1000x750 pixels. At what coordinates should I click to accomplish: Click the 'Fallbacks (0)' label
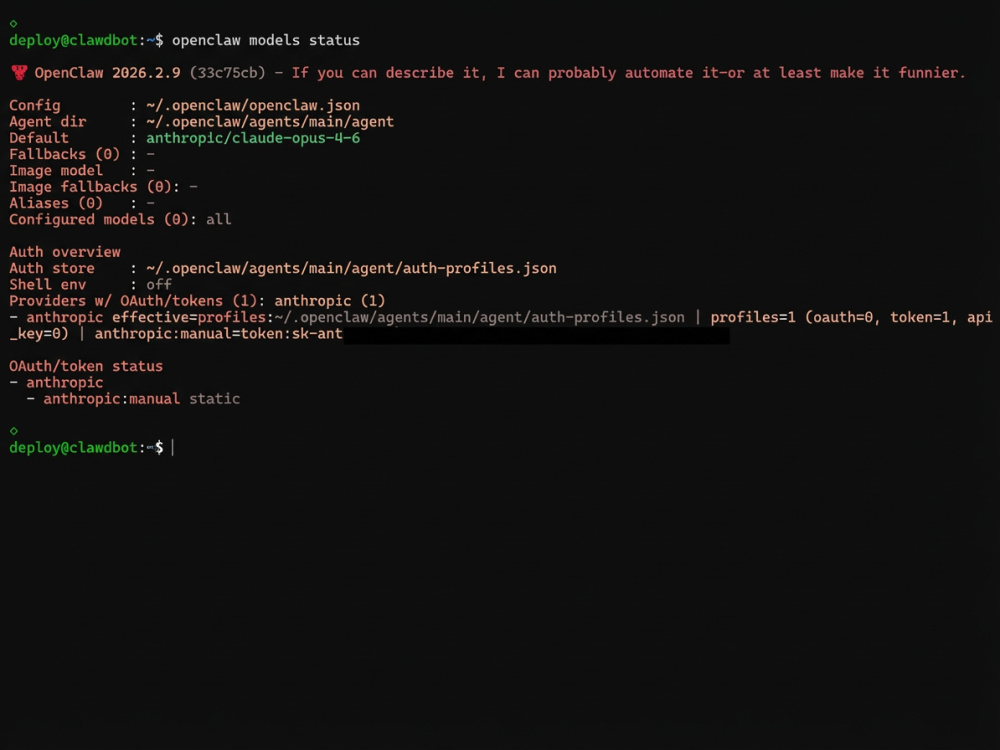(64, 154)
